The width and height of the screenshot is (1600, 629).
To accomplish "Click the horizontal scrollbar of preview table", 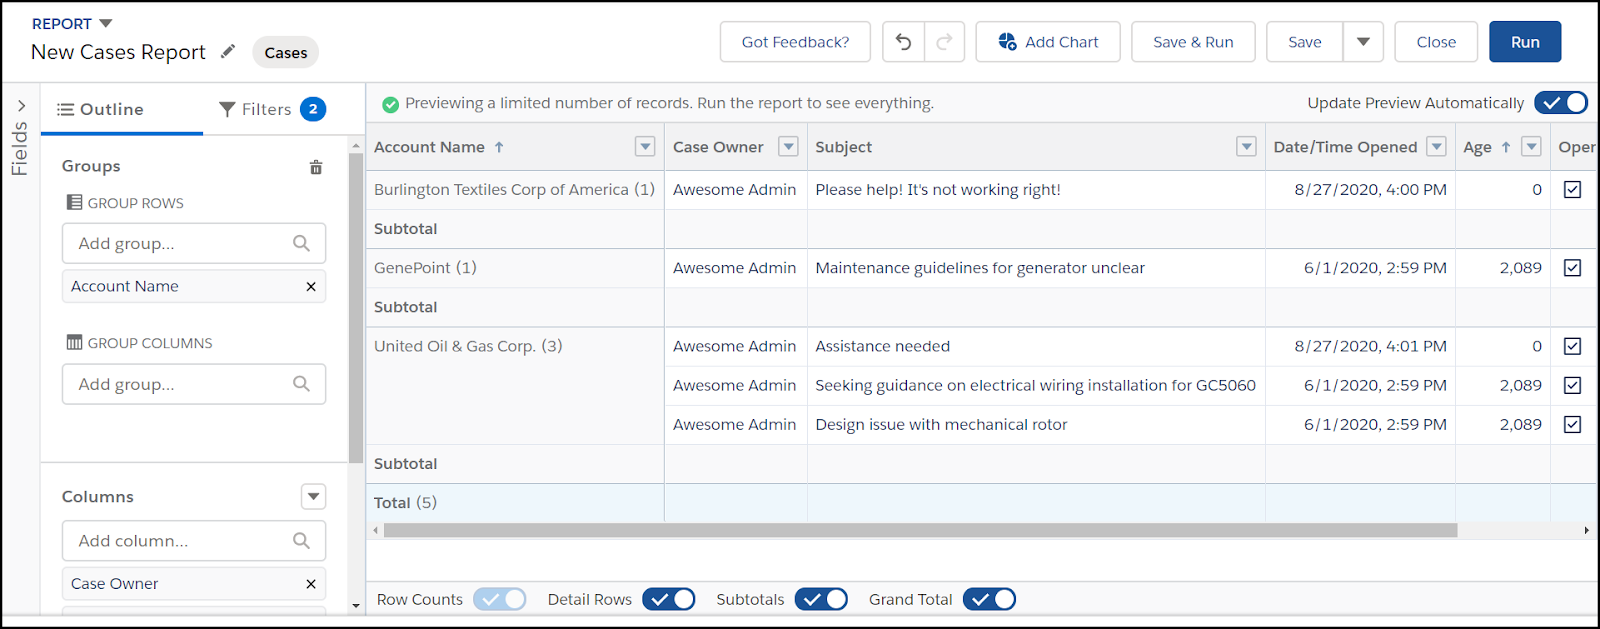I will [920, 530].
